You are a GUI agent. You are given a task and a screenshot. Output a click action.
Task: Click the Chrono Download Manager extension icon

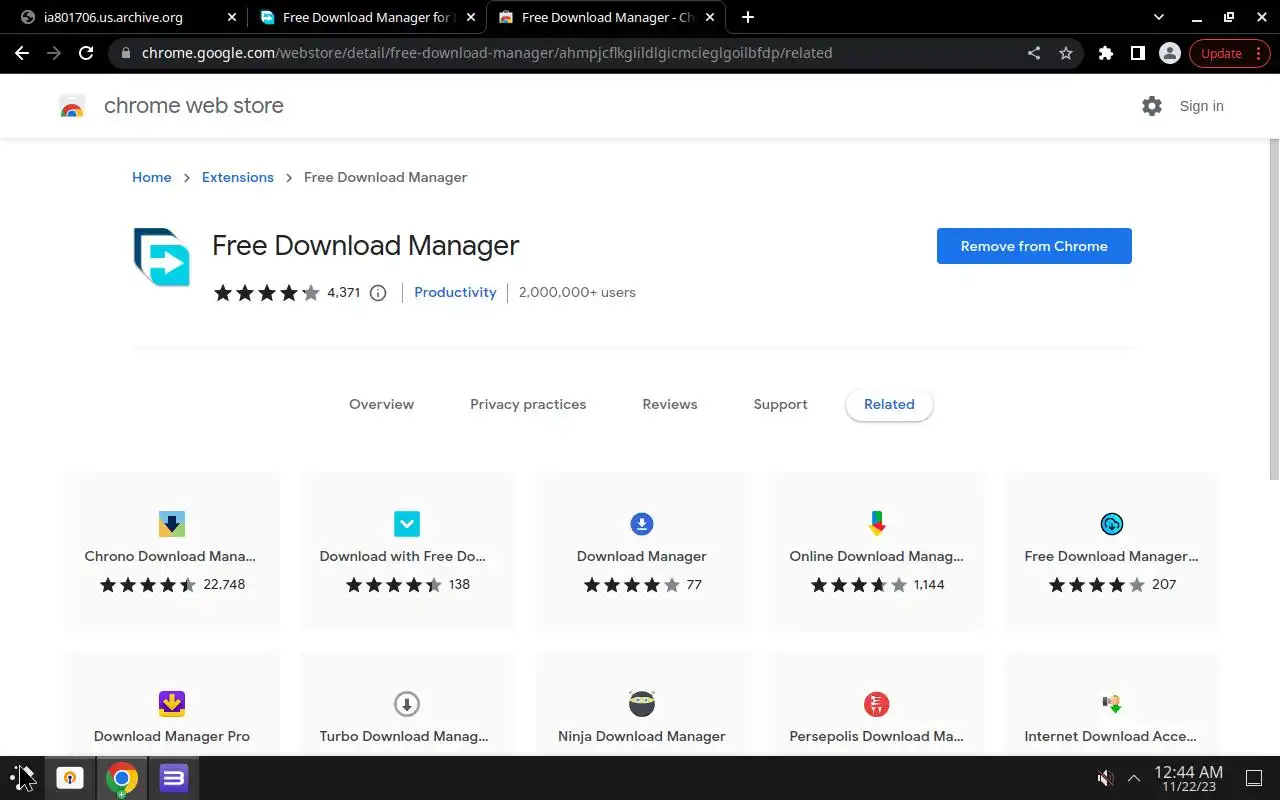[x=172, y=524]
